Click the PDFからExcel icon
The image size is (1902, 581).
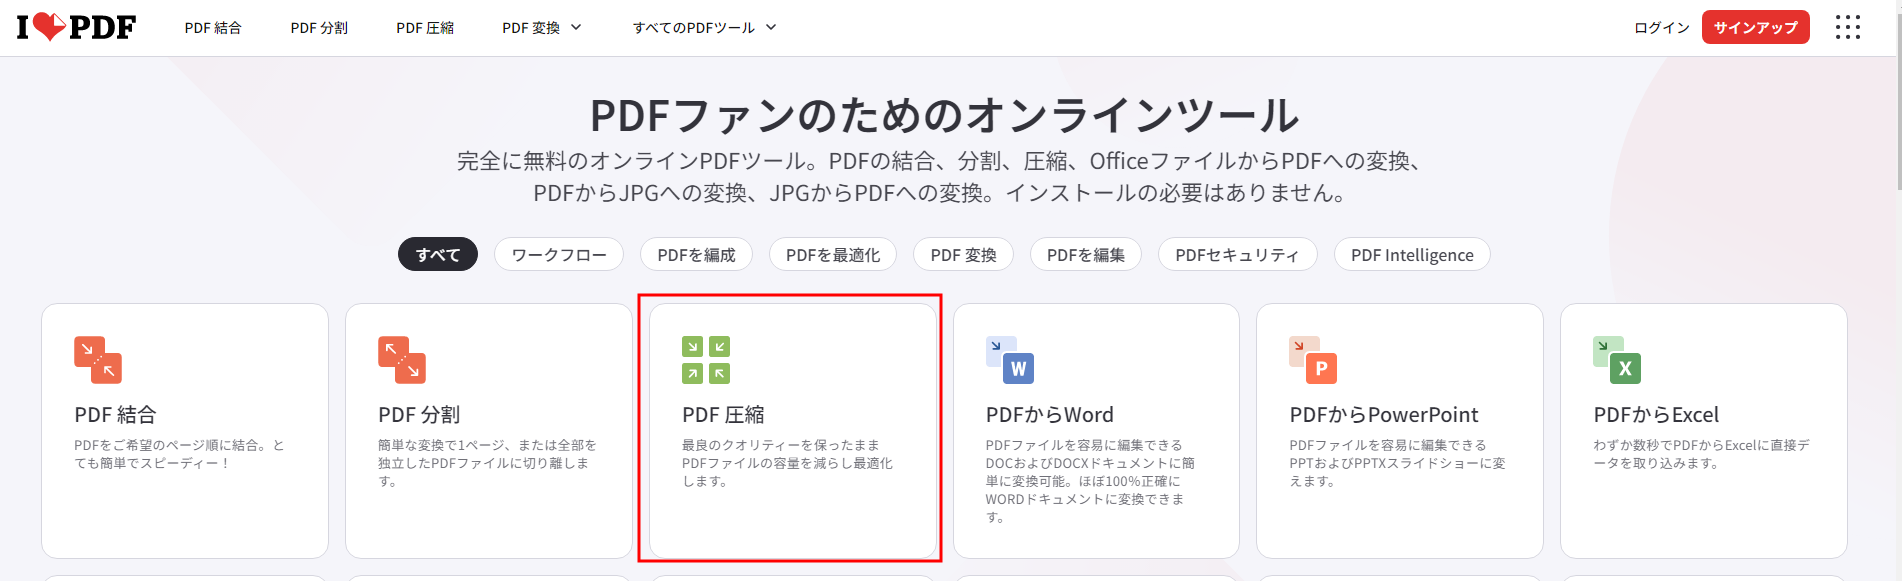(1617, 360)
